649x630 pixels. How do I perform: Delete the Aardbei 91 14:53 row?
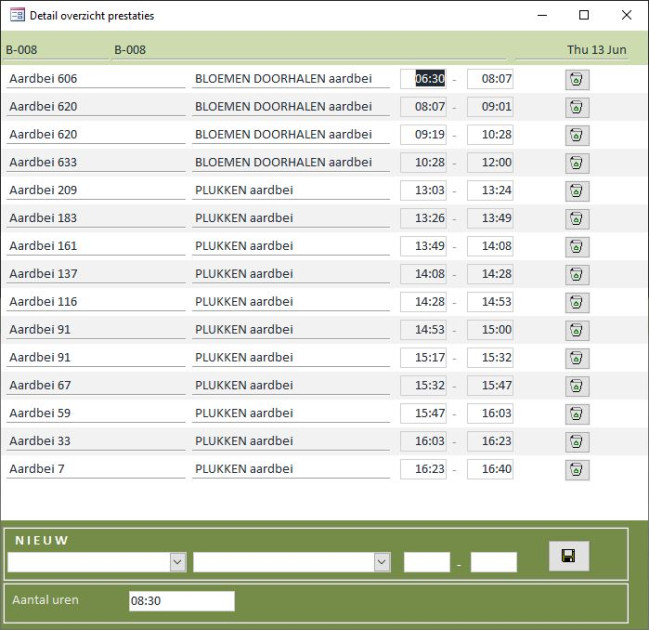pos(577,330)
